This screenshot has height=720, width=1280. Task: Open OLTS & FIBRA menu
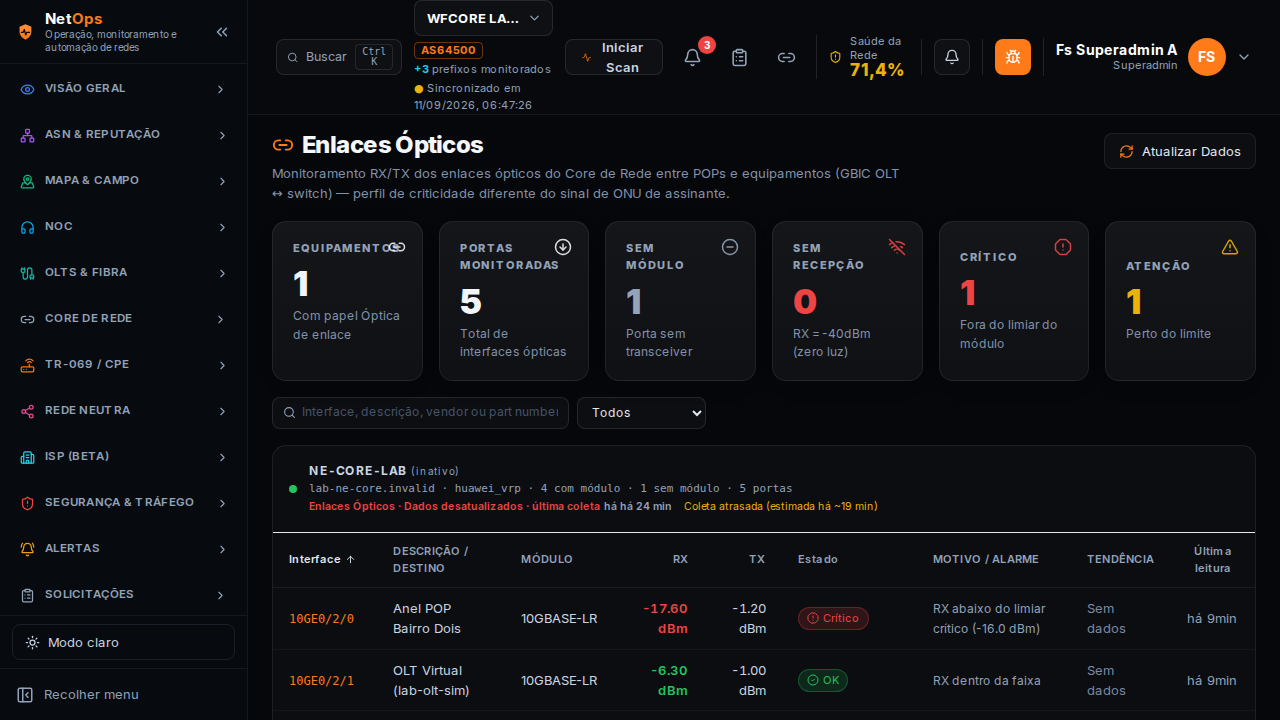tap(123, 273)
